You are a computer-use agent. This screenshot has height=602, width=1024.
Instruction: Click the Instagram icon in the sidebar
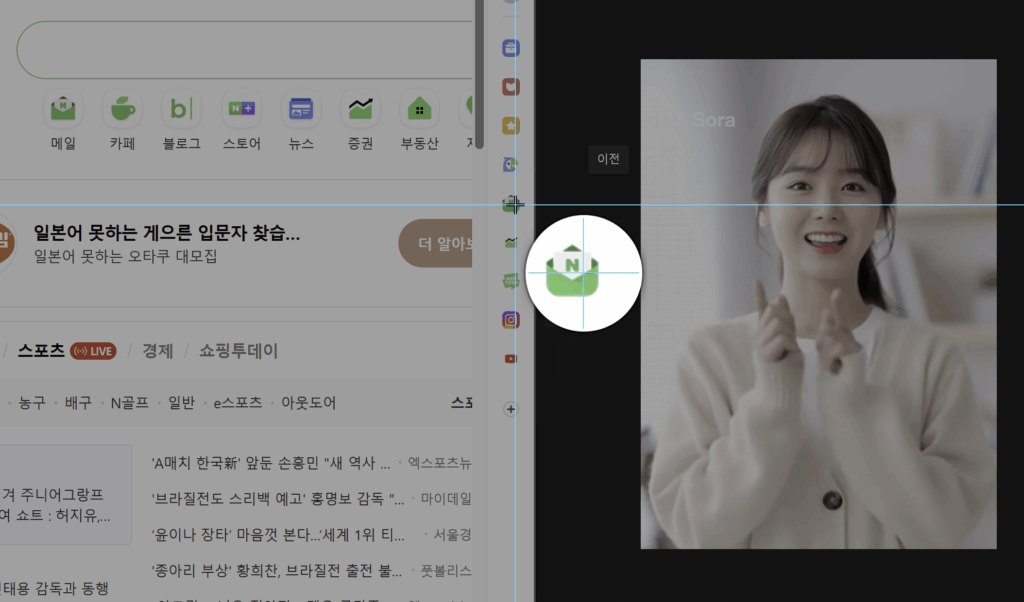pos(511,320)
